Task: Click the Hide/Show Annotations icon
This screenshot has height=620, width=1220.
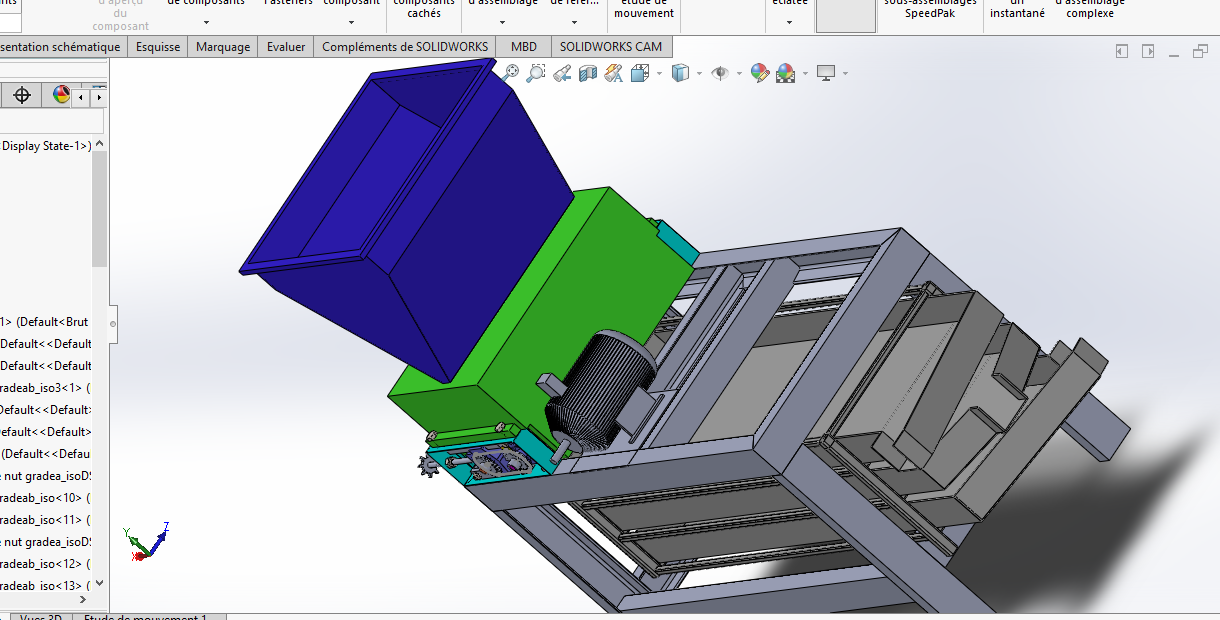Action: click(x=614, y=72)
